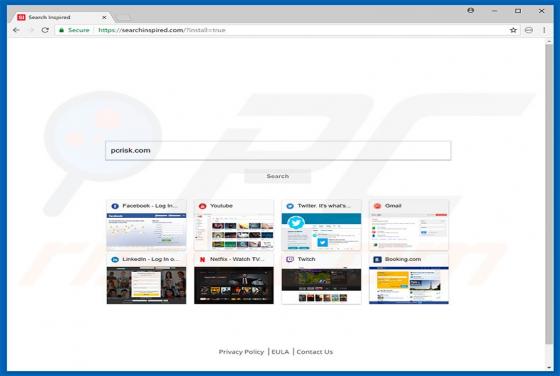Viewport: 560px width, 376px height.
Task: Open the Privacy Policy link
Action: pyautogui.click(x=241, y=352)
